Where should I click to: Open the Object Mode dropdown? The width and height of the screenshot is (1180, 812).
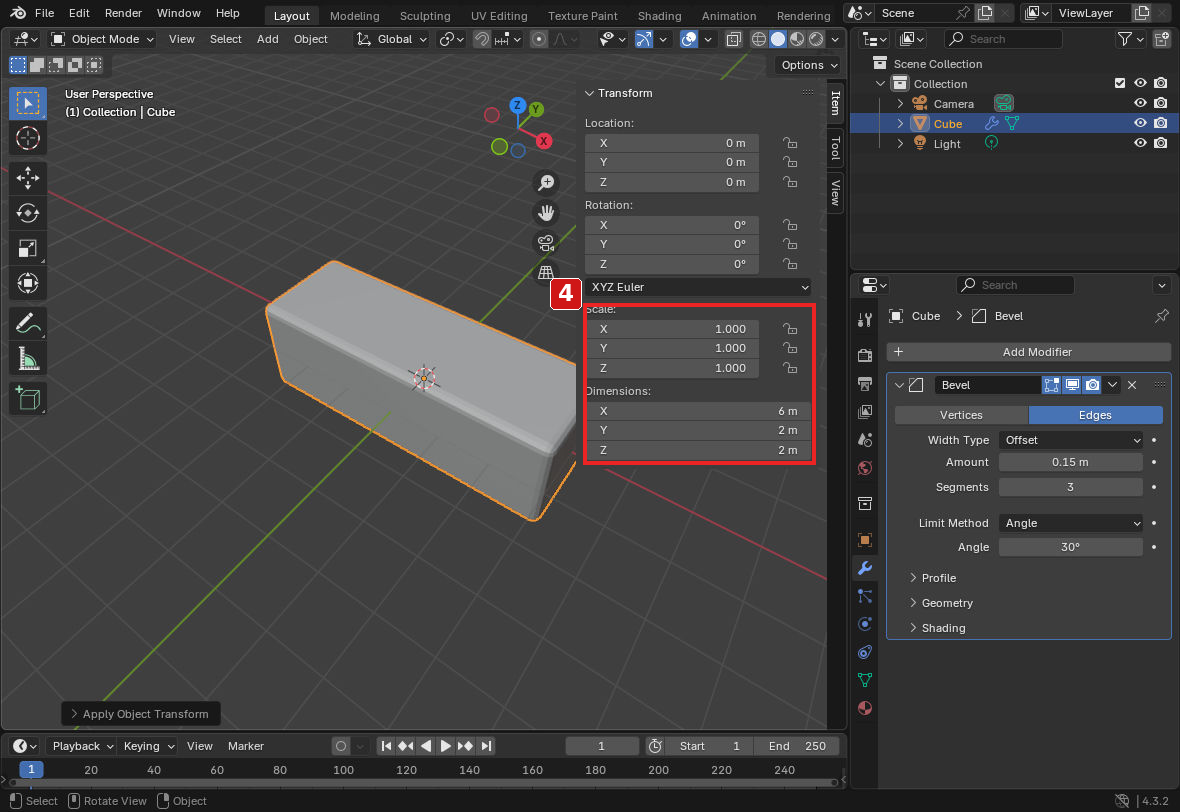102,39
